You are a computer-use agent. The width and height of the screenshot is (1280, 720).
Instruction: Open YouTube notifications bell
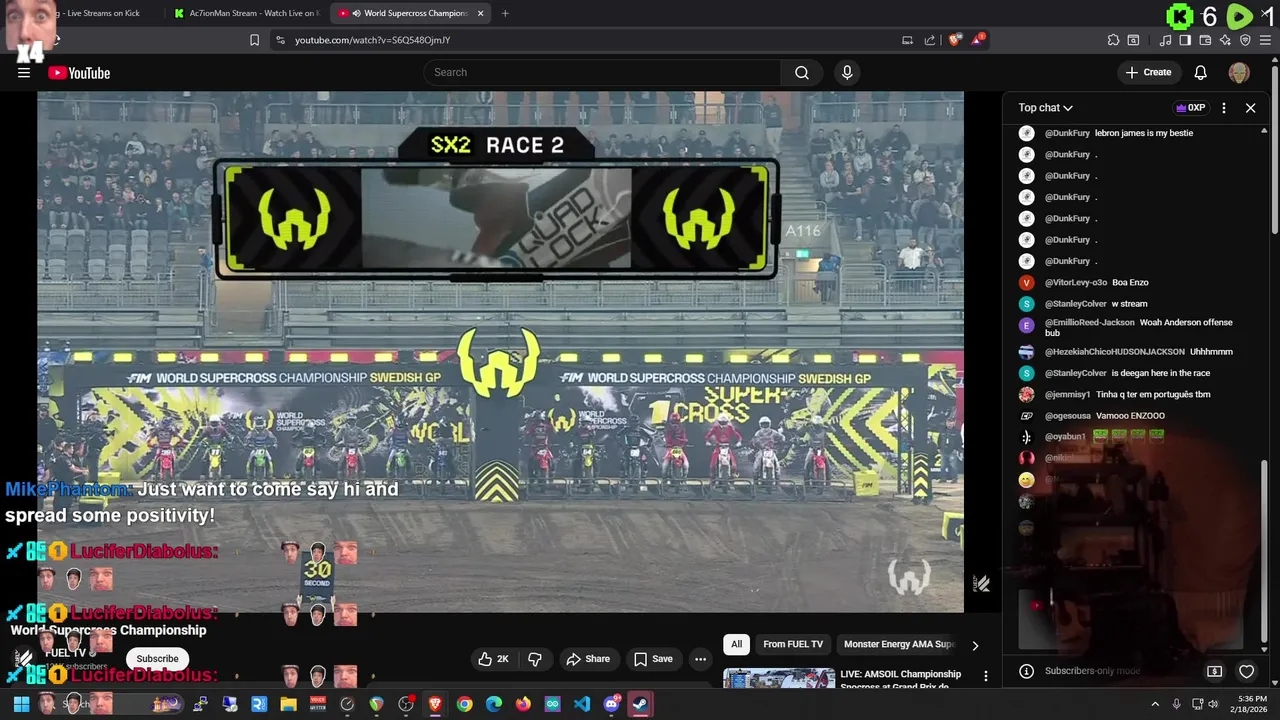pyautogui.click(x=1201, y=72)
